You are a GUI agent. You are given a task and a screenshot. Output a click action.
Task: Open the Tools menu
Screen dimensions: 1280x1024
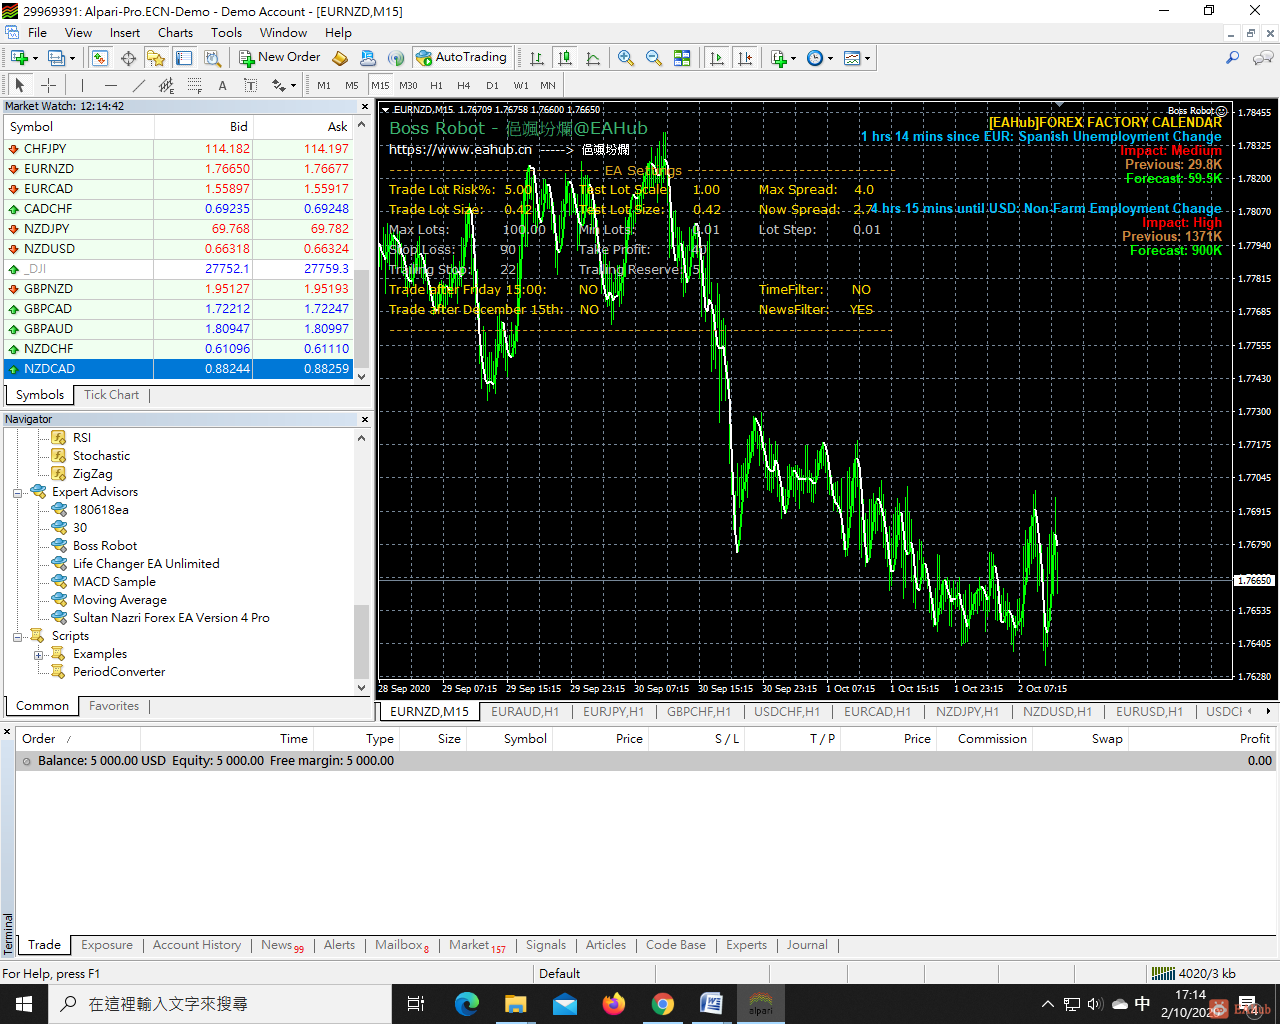(x=226, y=32)
